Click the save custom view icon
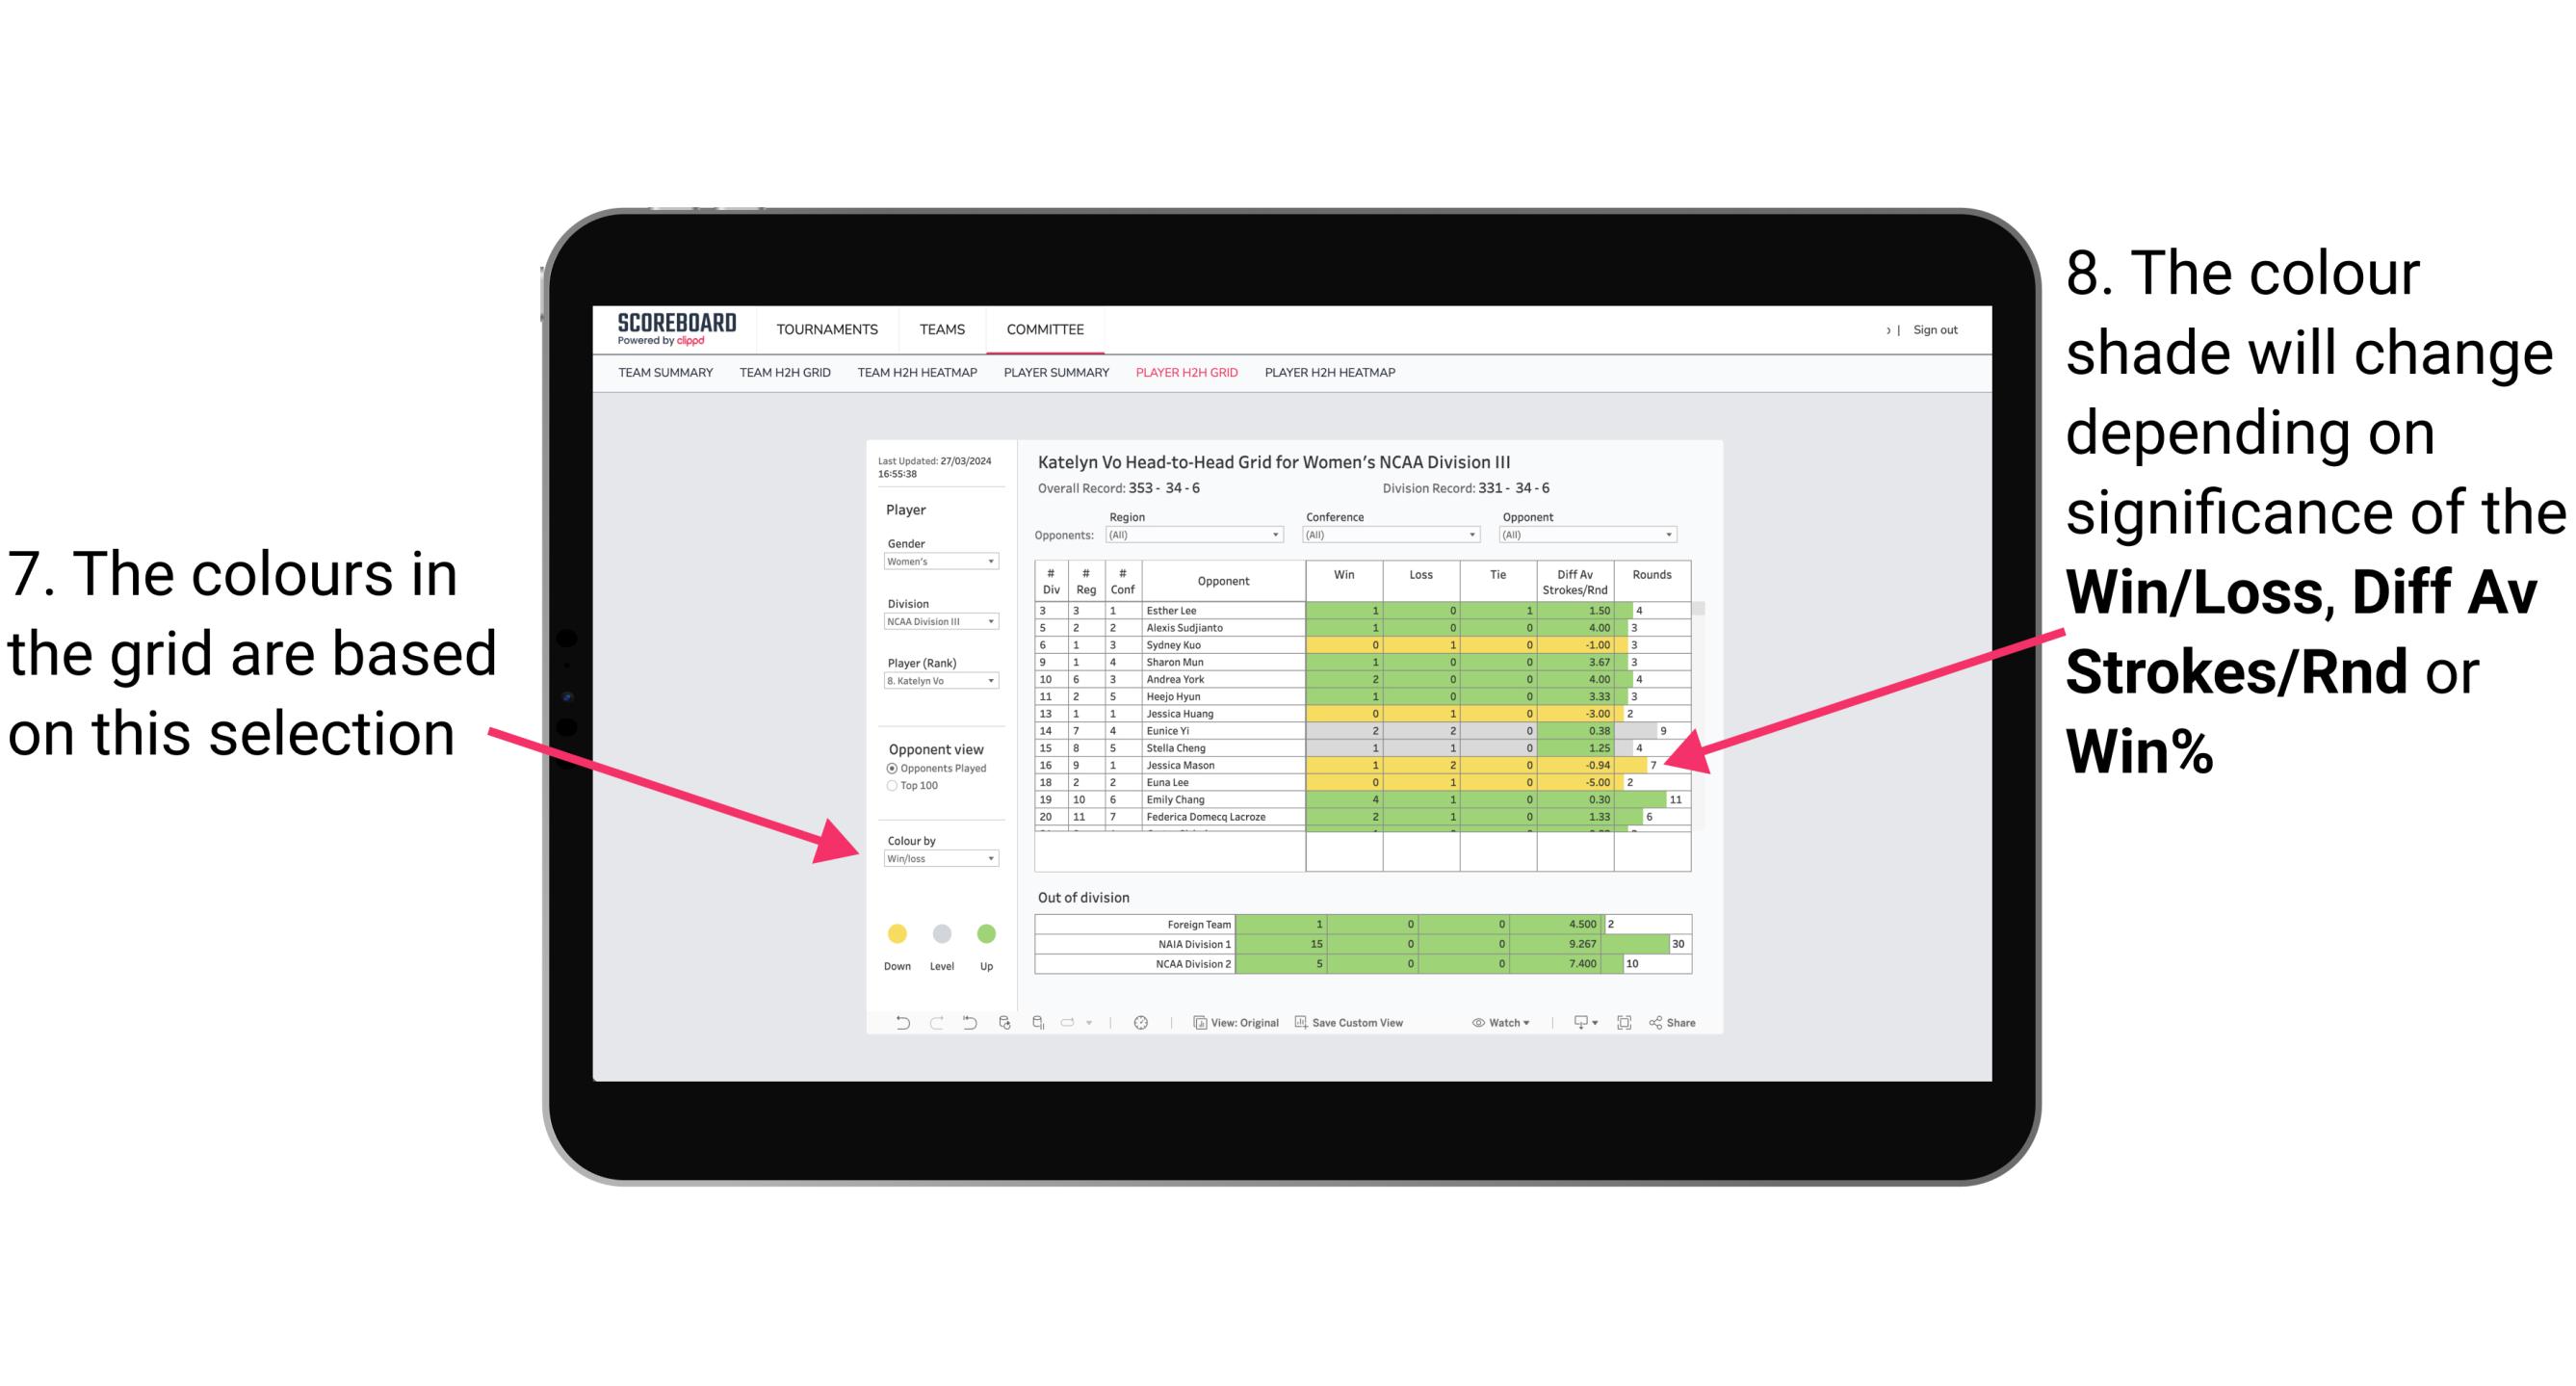2576x1386 pixels. point(1300,1024)
